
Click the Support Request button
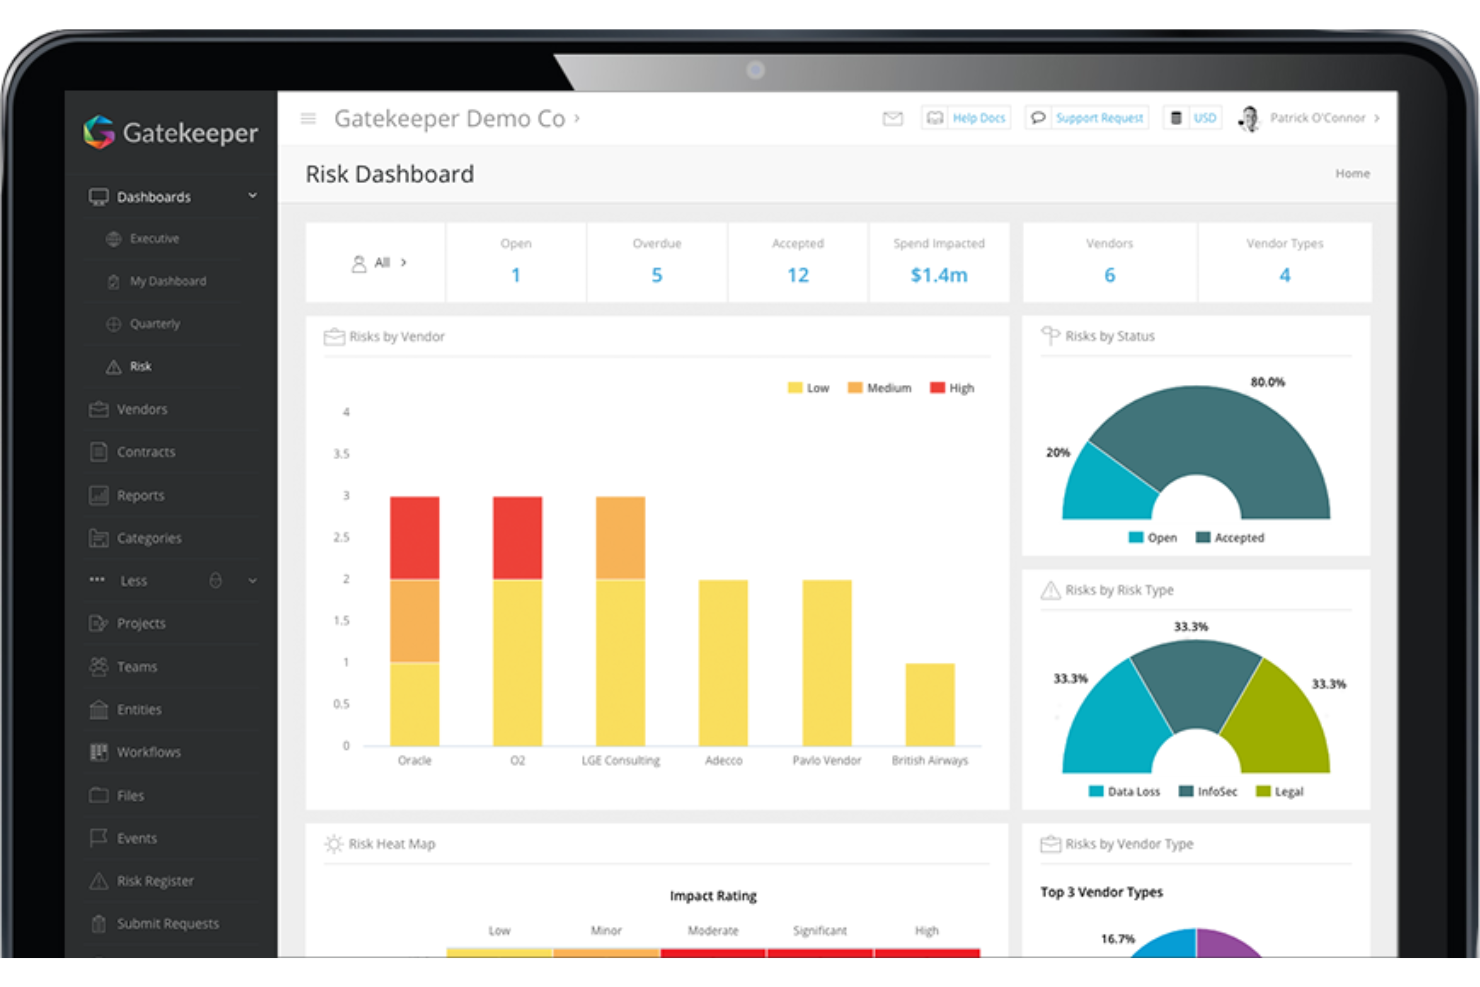tap(1087, 117)
